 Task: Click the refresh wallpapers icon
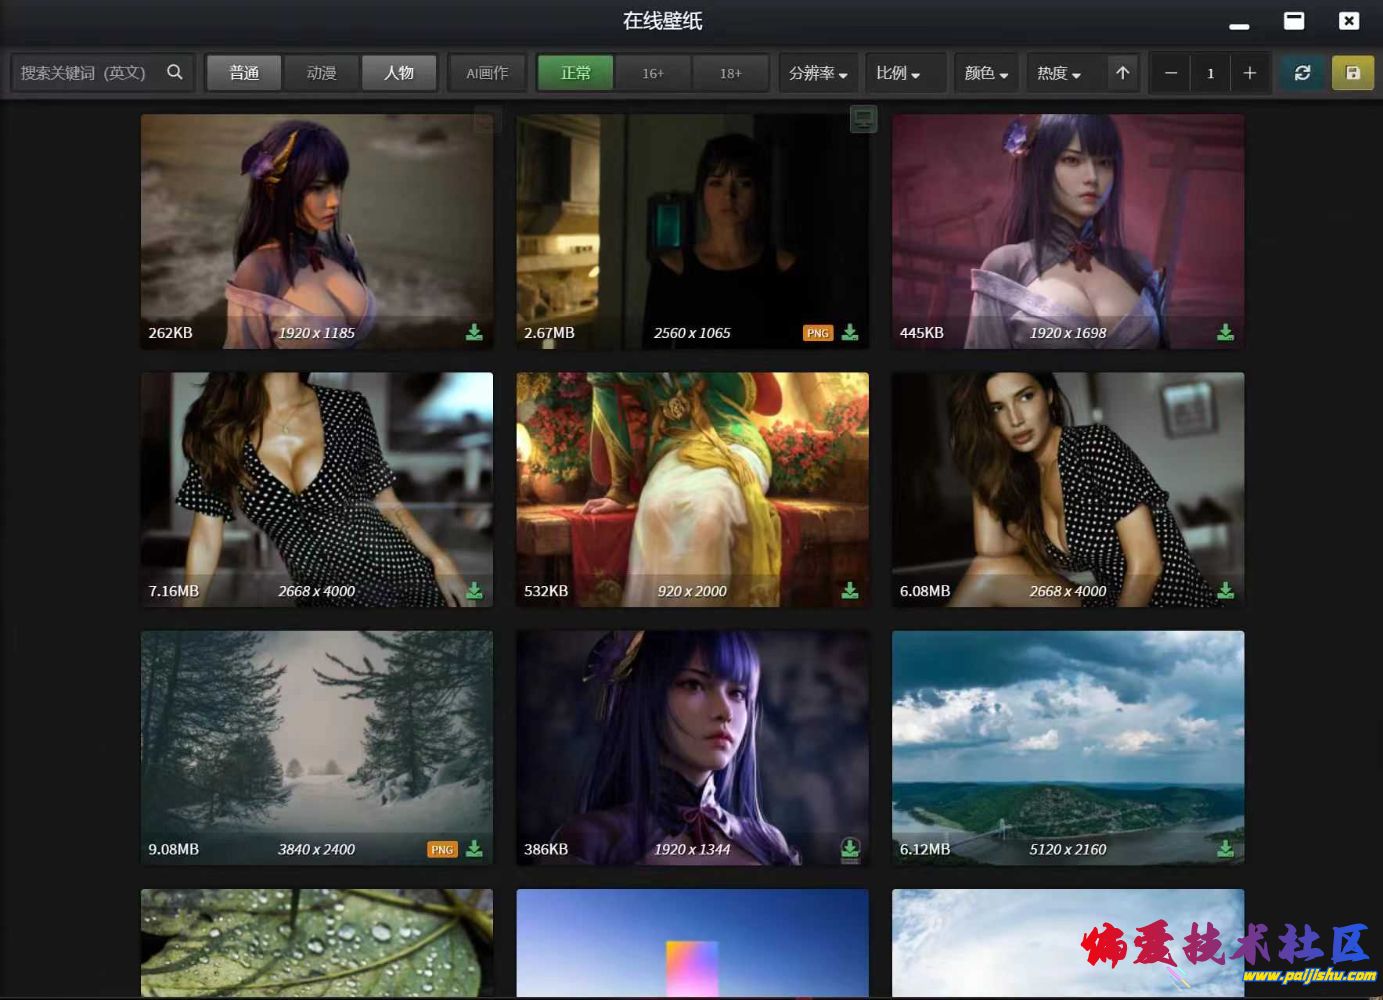[1302, 73]
